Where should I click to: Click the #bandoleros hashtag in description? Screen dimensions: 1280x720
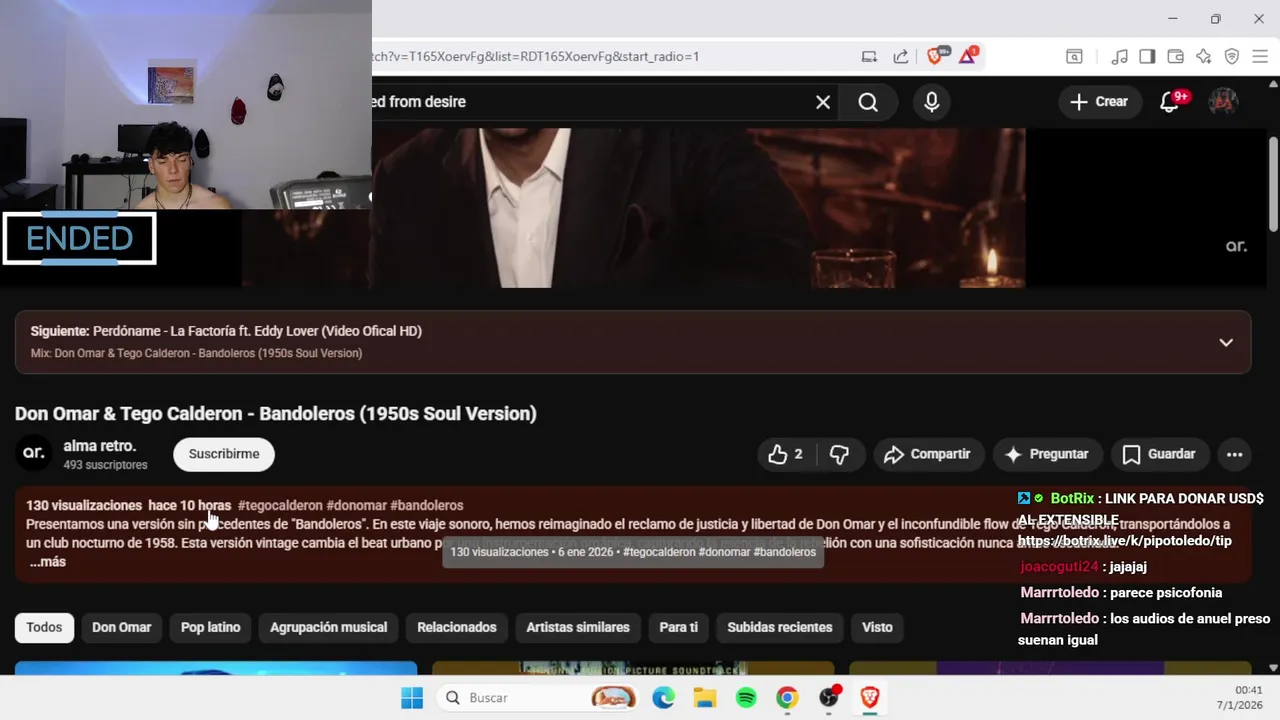427,506
